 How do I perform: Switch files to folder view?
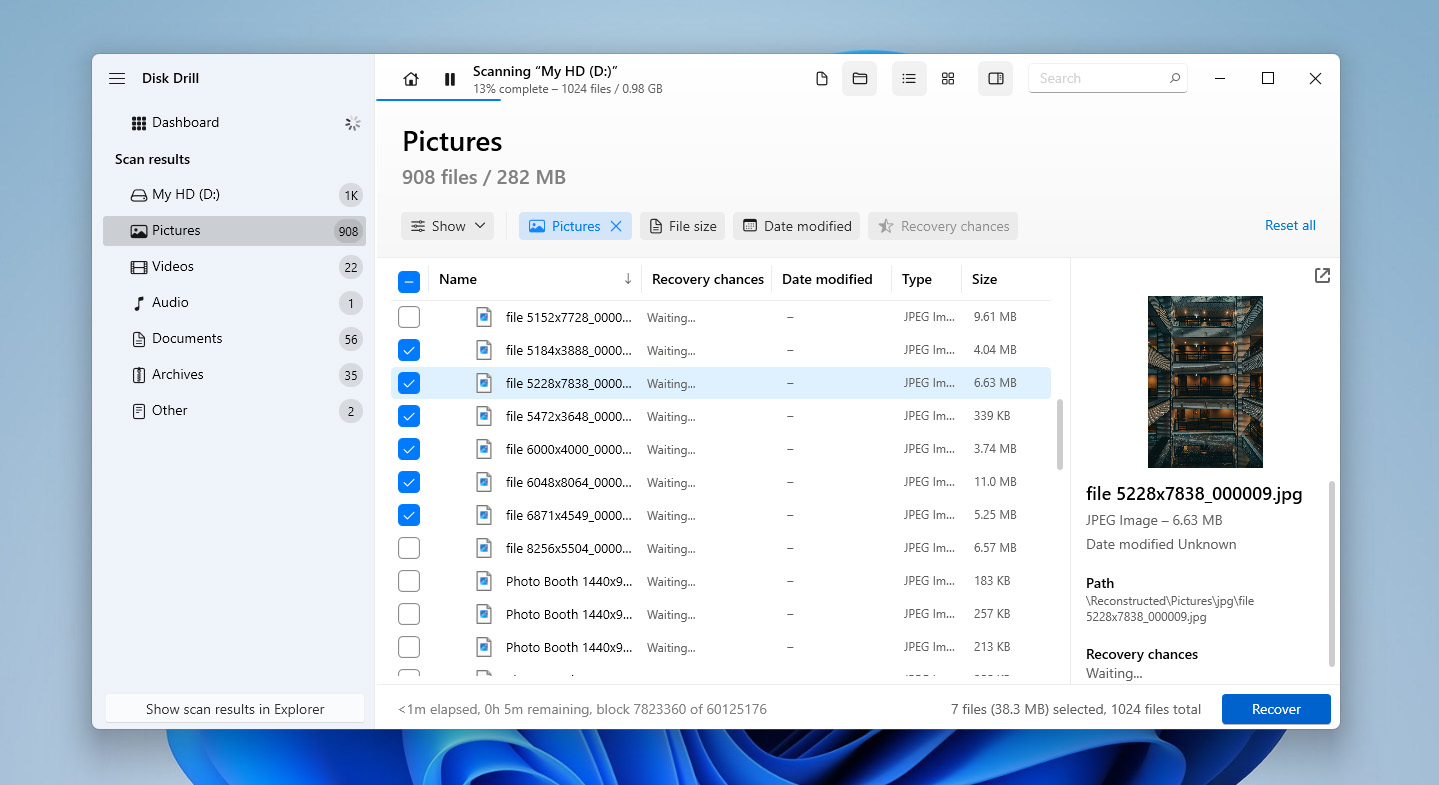coord(859,78)
